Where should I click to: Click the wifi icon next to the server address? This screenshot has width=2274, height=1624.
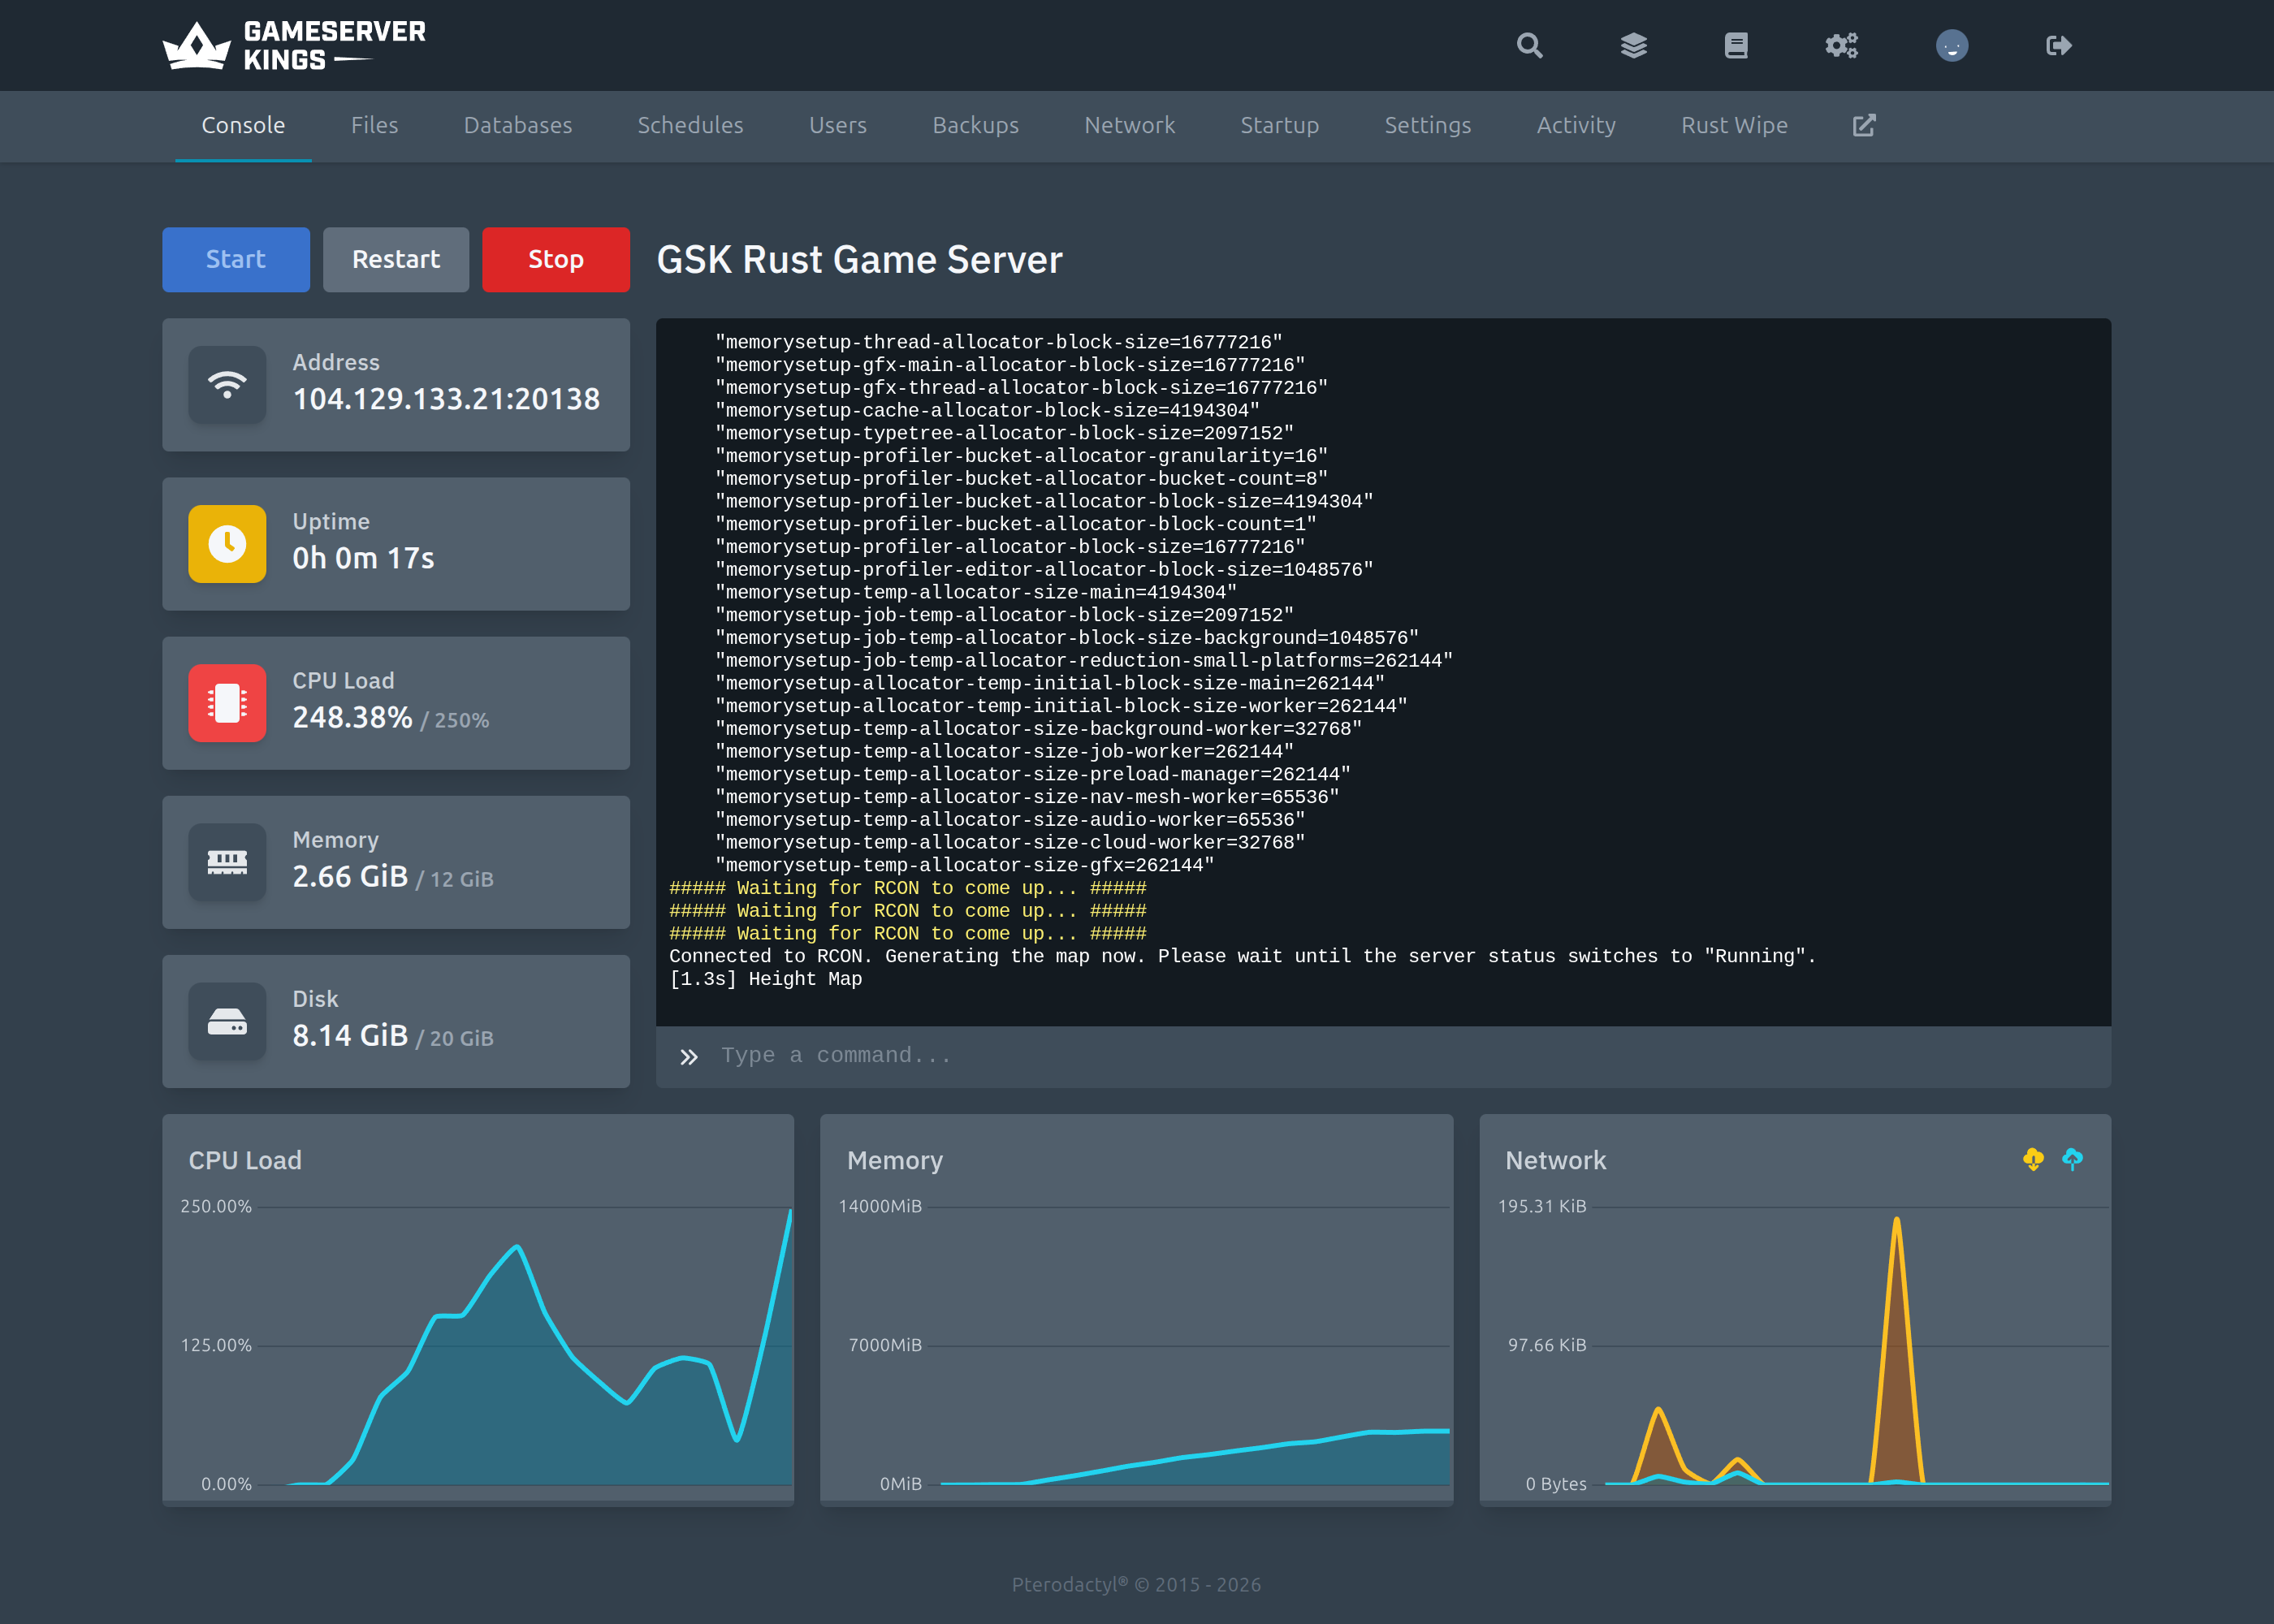[226, 385]
